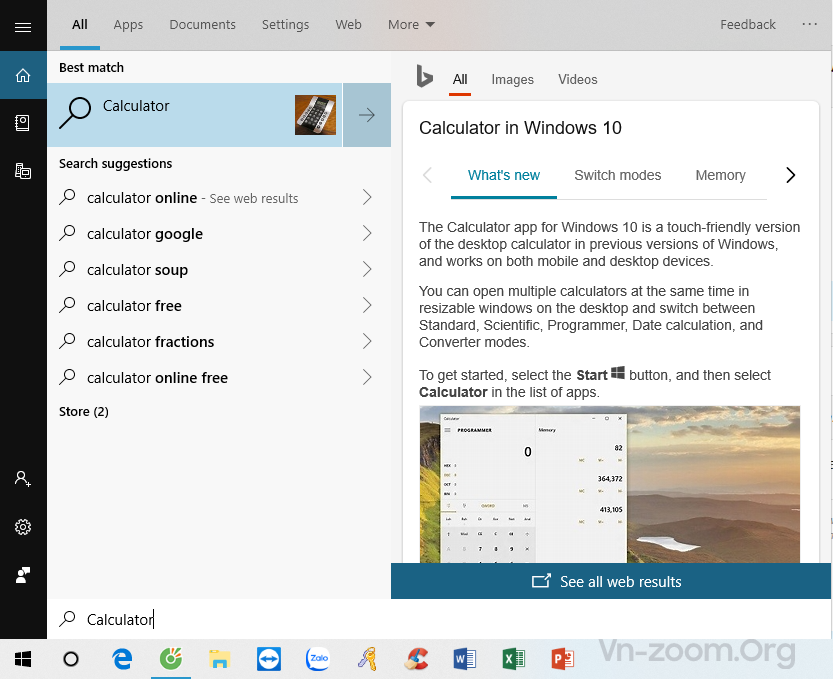833x679 pixels.
Task: Switch to the Switch modes help tab
Action: click(617, 175)
